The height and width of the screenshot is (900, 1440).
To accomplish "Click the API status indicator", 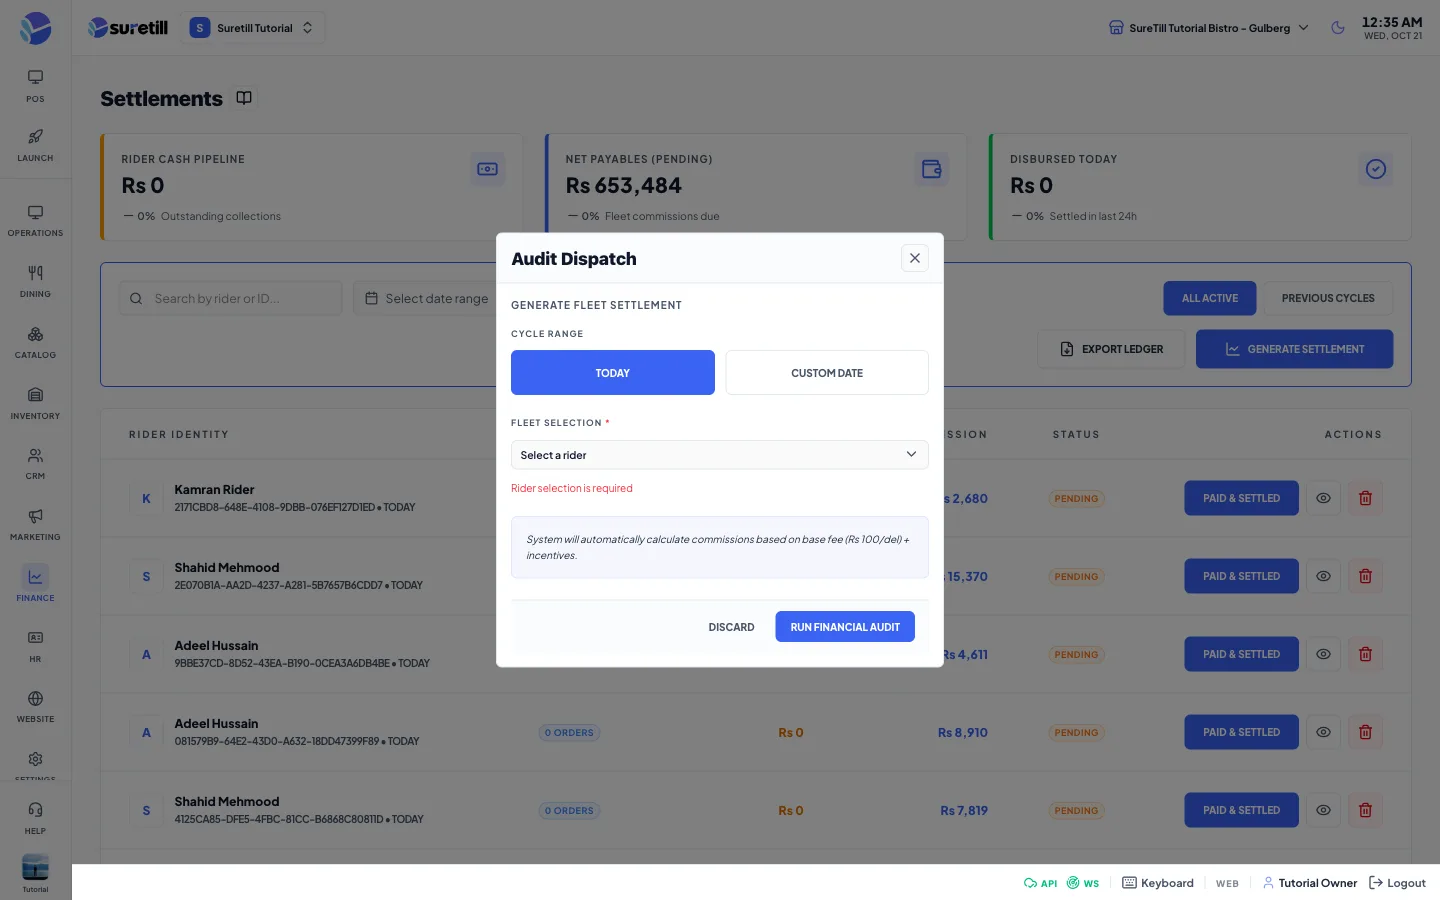I will 1040,883.
